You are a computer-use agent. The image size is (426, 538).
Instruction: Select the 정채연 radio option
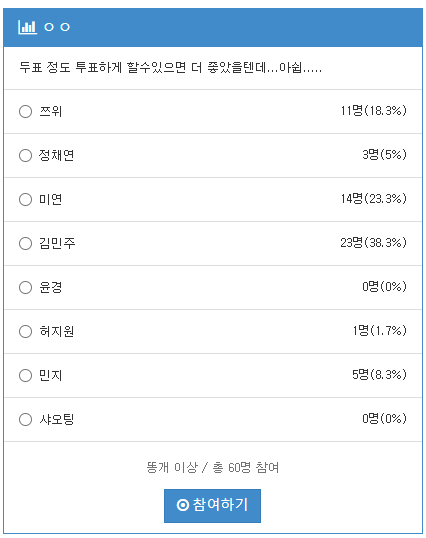pyautogui.click(x=25, y=155)
